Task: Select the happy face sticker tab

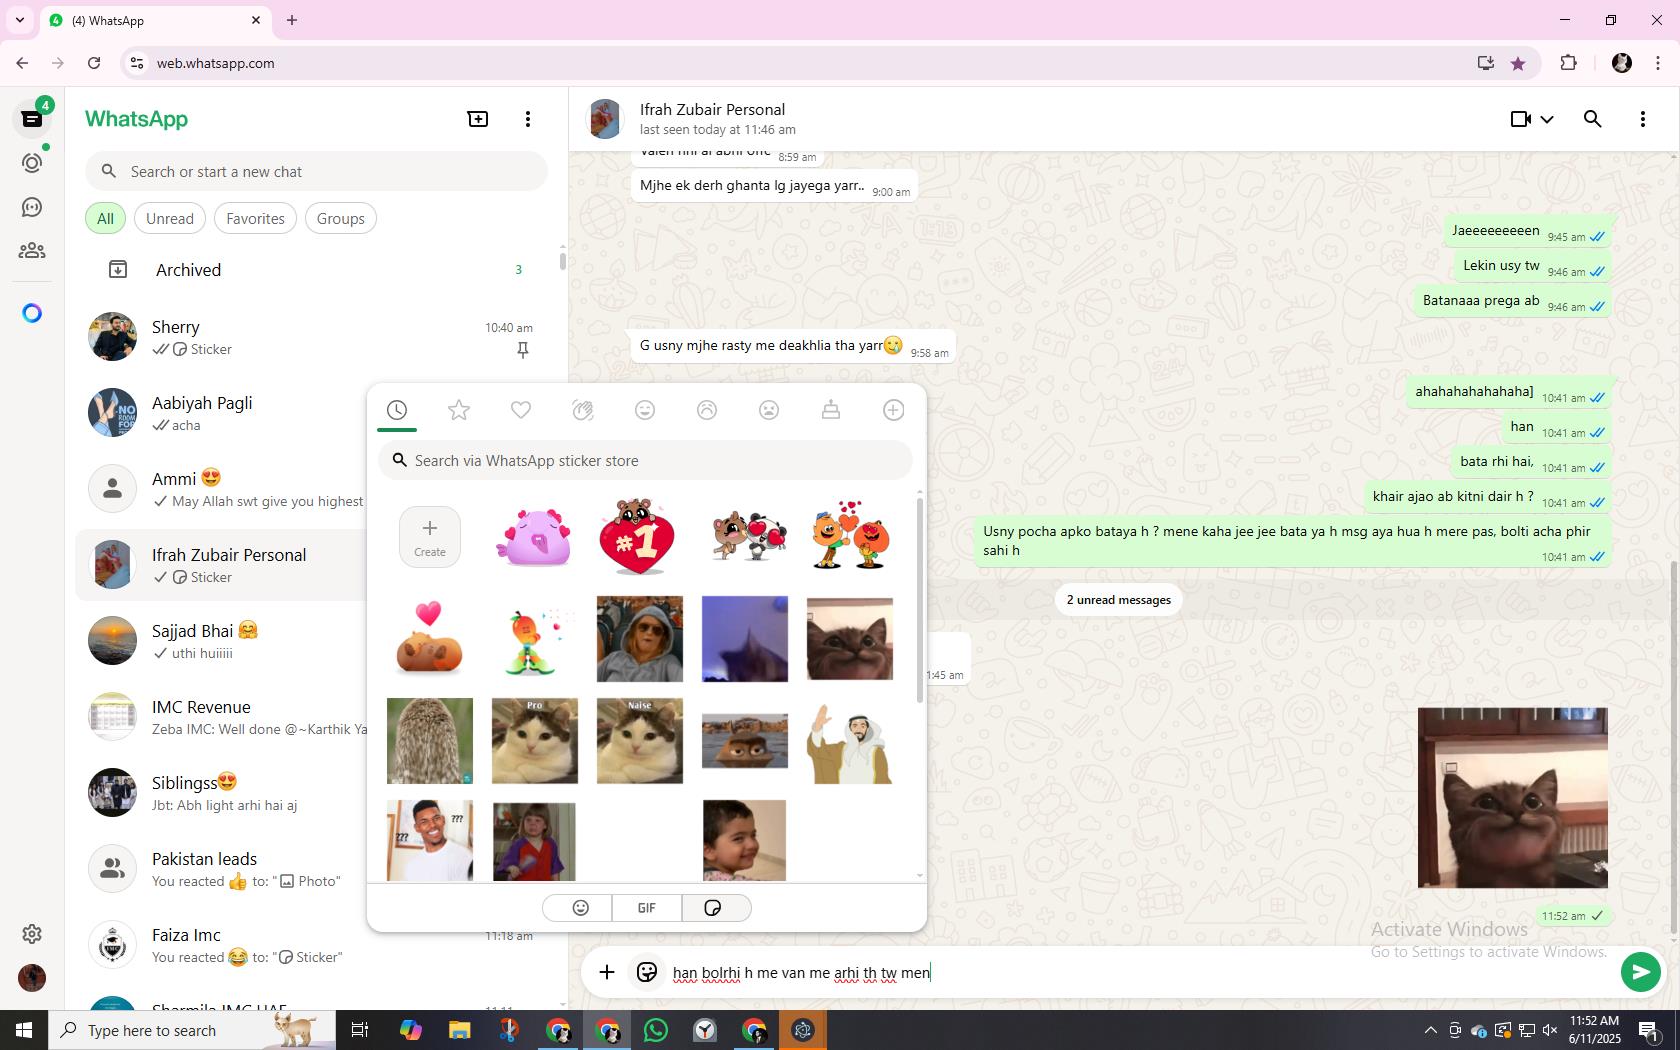Action: [x=645, y=410]
